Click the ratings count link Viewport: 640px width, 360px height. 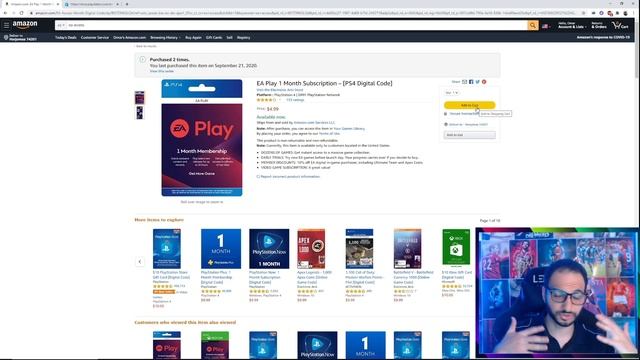click(x=295, y=100)
